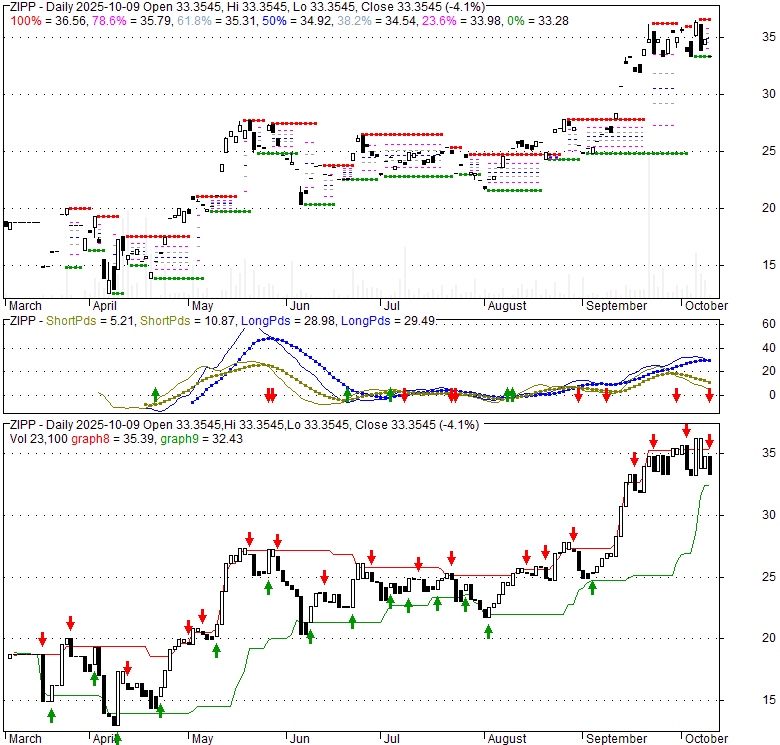Select the green '0% = 33.28' label
Viewport: 780px width, 745px height.
(538, 21)
